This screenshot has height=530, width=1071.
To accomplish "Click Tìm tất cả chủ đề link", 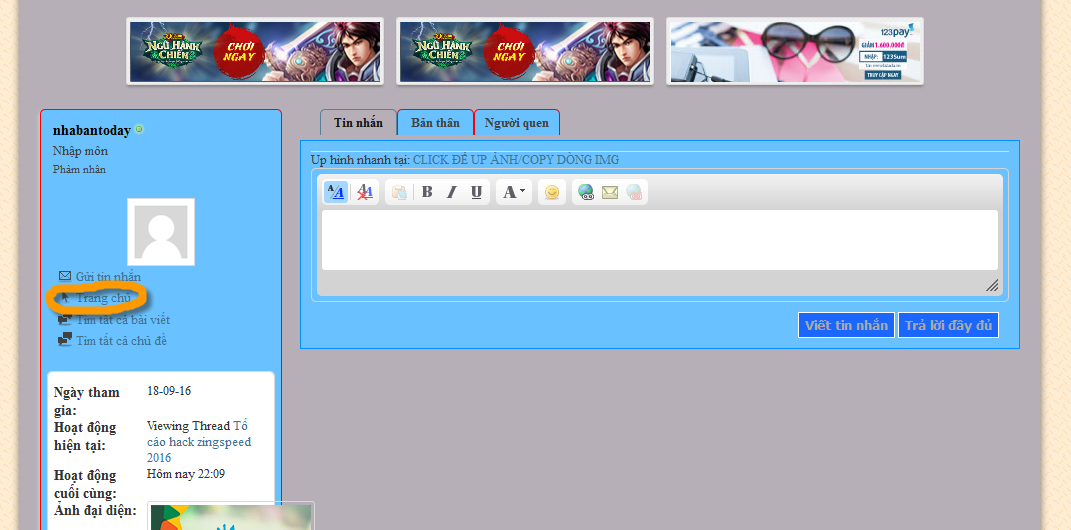I will pos(122,340).
